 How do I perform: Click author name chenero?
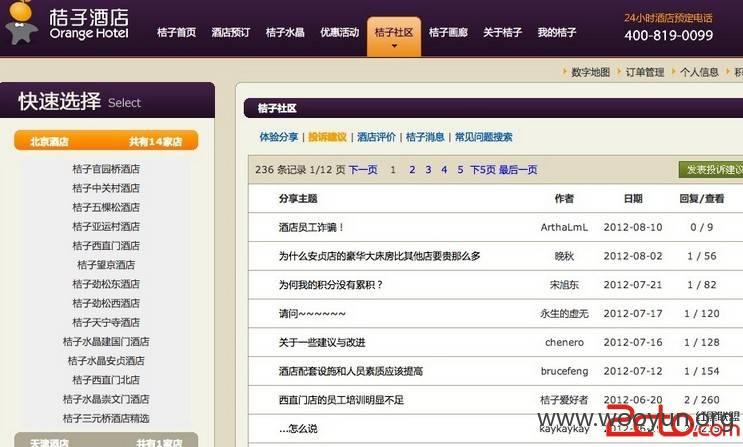564,342
